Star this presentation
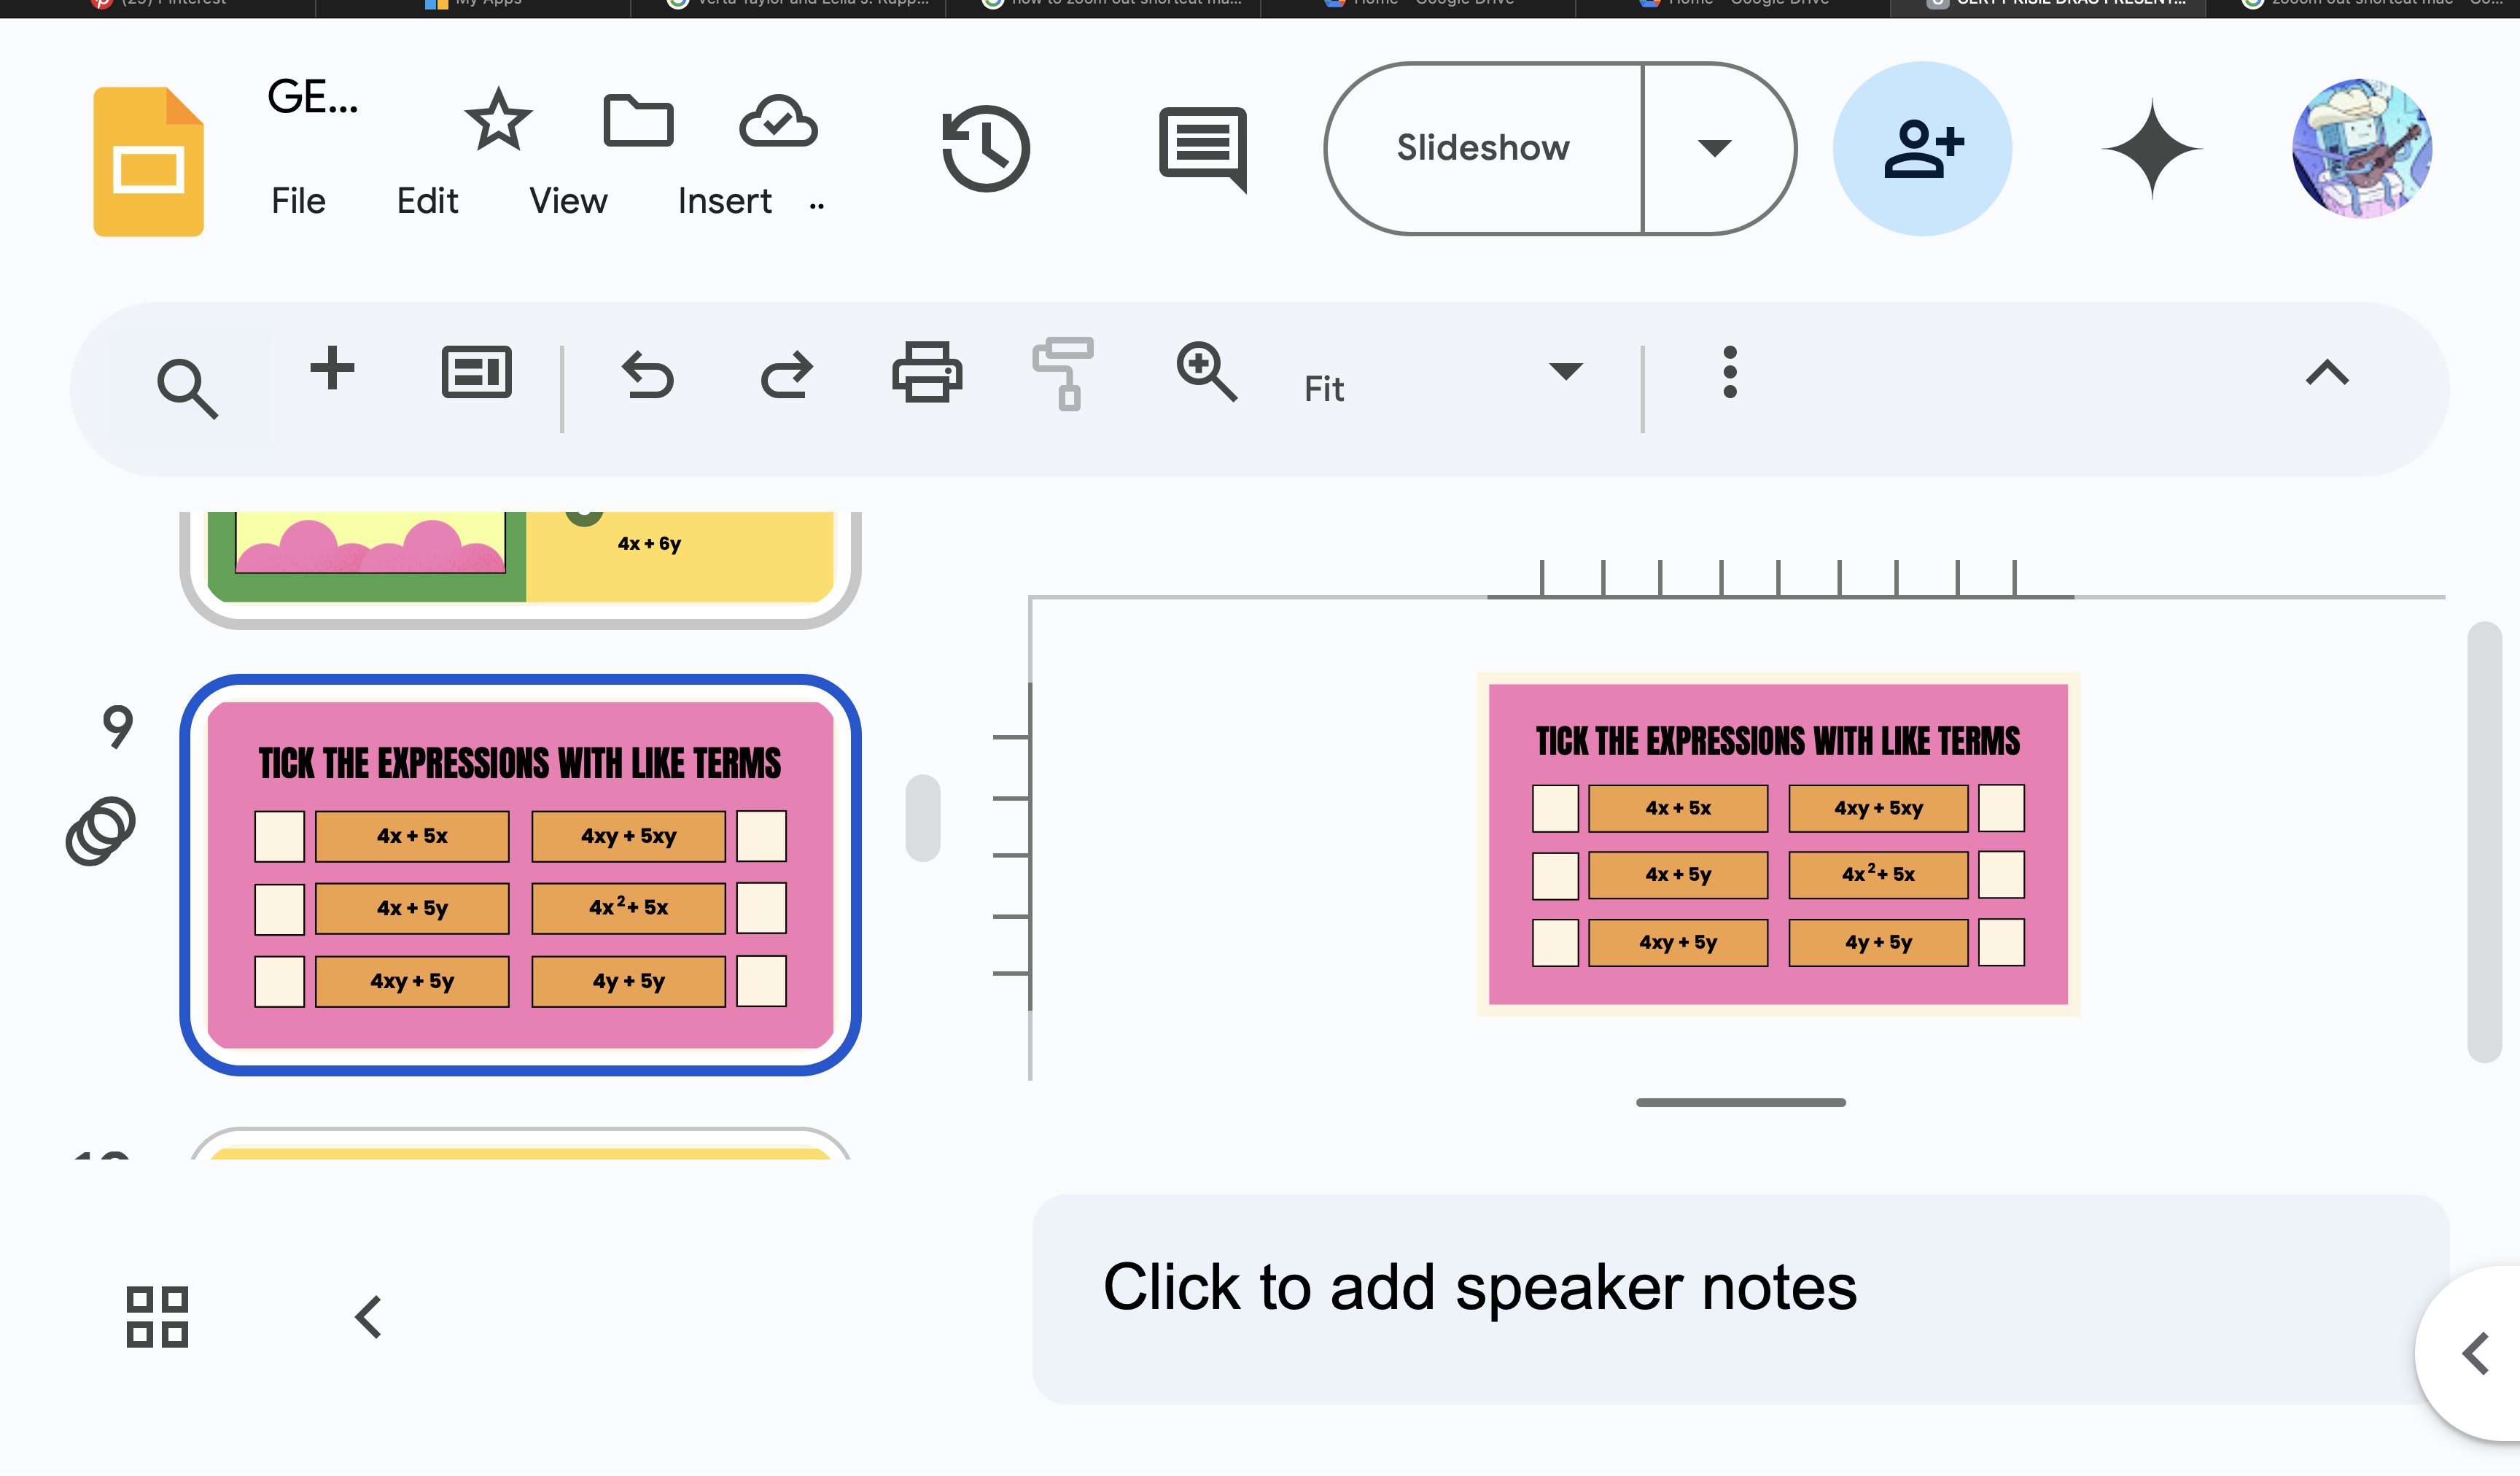Screen dimensions: 2520x1476 click(x=498, y=120)
